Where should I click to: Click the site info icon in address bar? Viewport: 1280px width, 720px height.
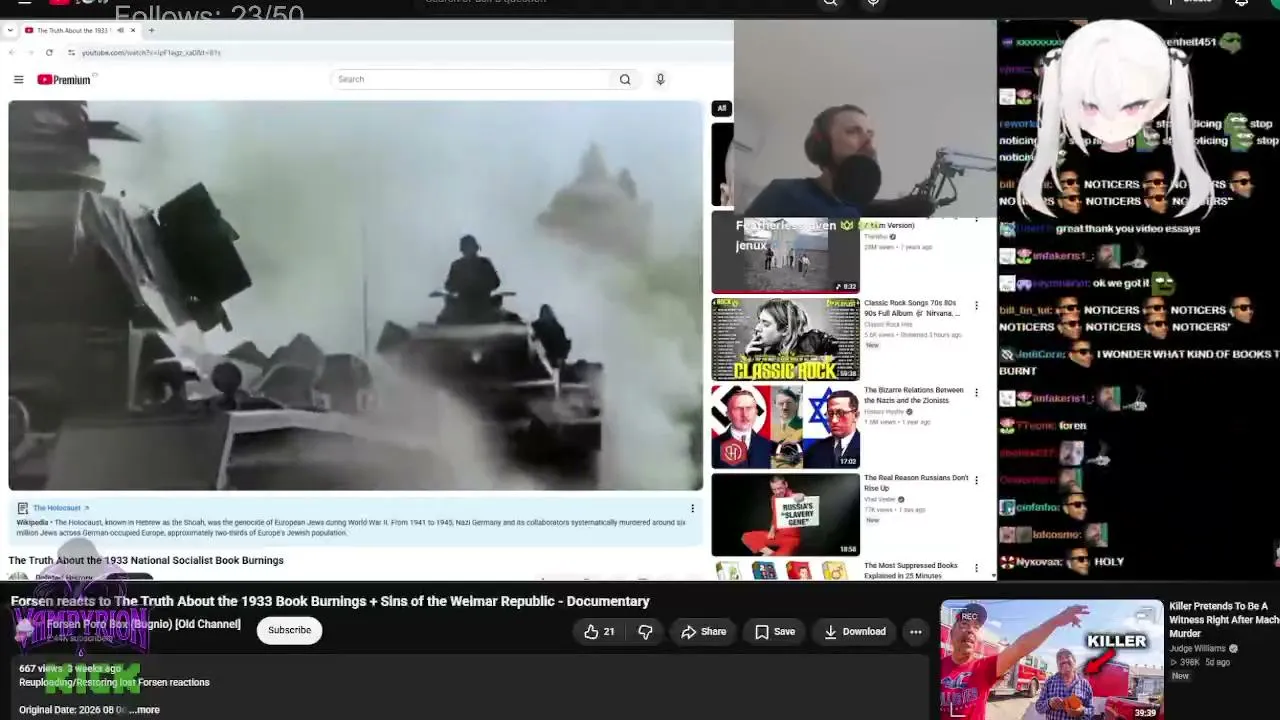[x=71, y=52]
